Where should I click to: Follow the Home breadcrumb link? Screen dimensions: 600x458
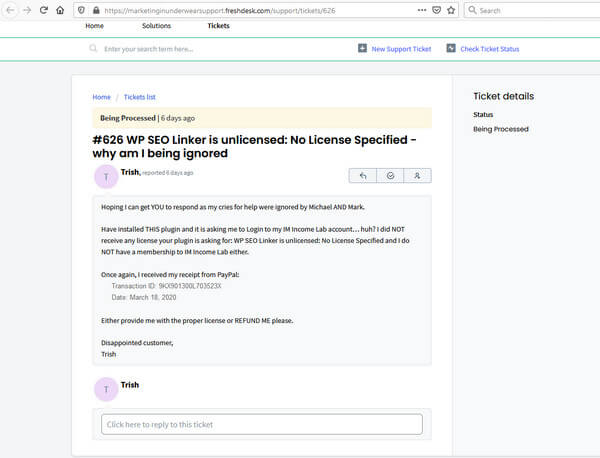[101, 97]
